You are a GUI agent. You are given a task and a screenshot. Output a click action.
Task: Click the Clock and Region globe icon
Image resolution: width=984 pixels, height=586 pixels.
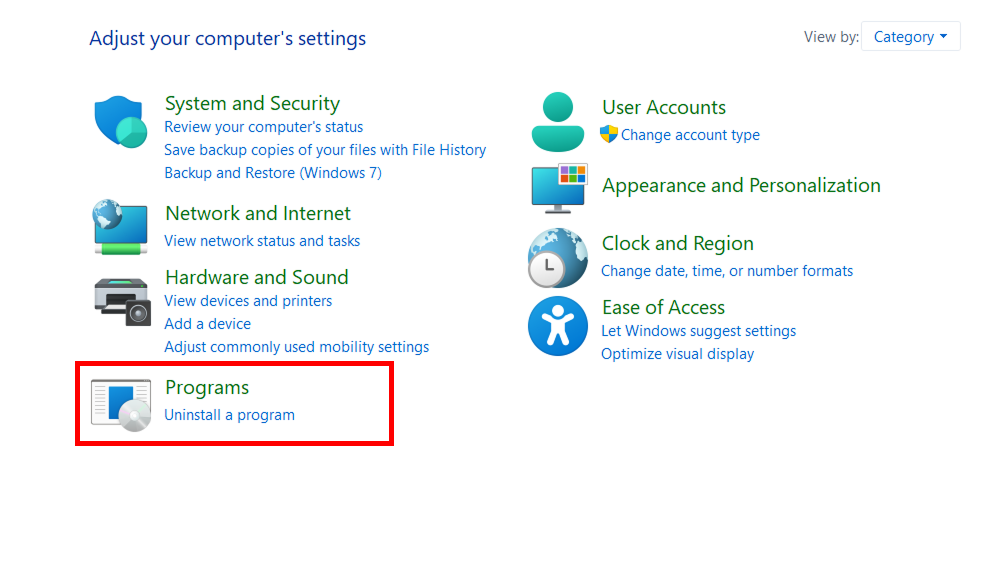[x=557, y=258]
